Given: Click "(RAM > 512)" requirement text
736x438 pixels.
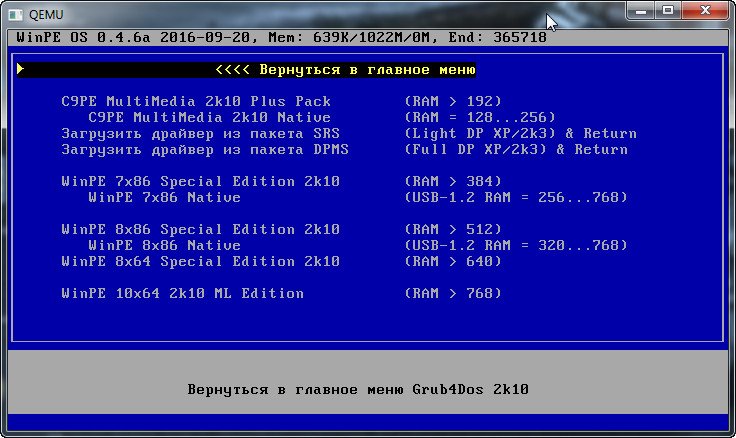Looking at the screenshot, I should coord(453,230).
